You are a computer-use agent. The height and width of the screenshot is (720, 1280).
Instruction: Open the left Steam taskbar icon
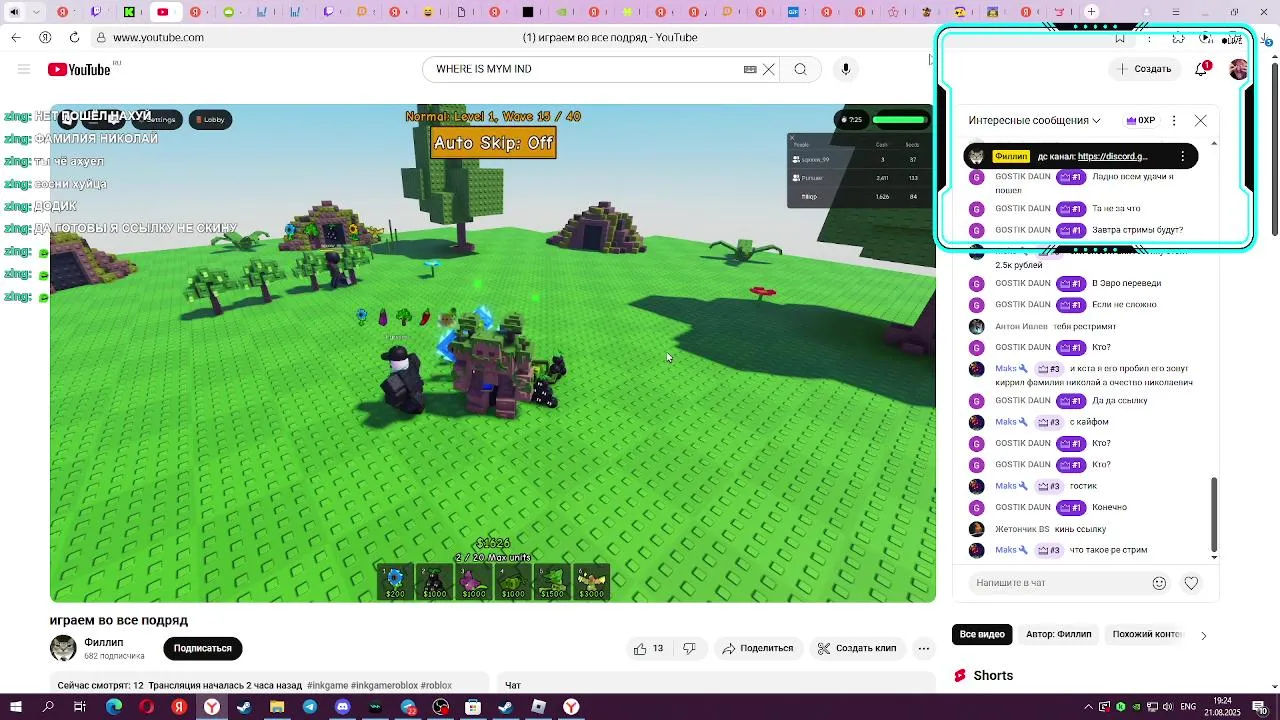pos(244,707)
